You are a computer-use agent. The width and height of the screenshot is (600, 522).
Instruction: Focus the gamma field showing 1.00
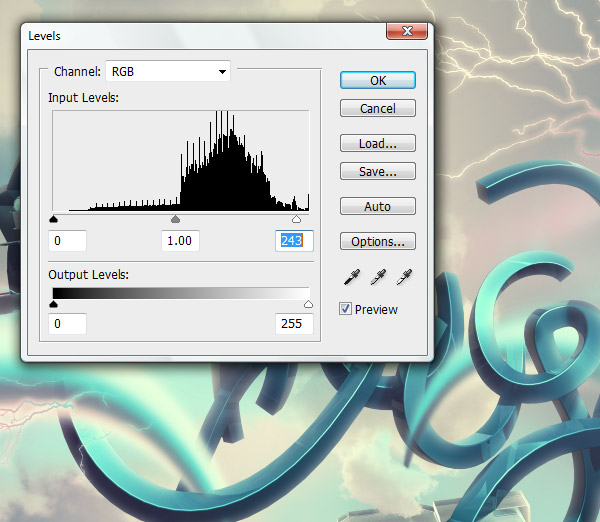[180, 241]
